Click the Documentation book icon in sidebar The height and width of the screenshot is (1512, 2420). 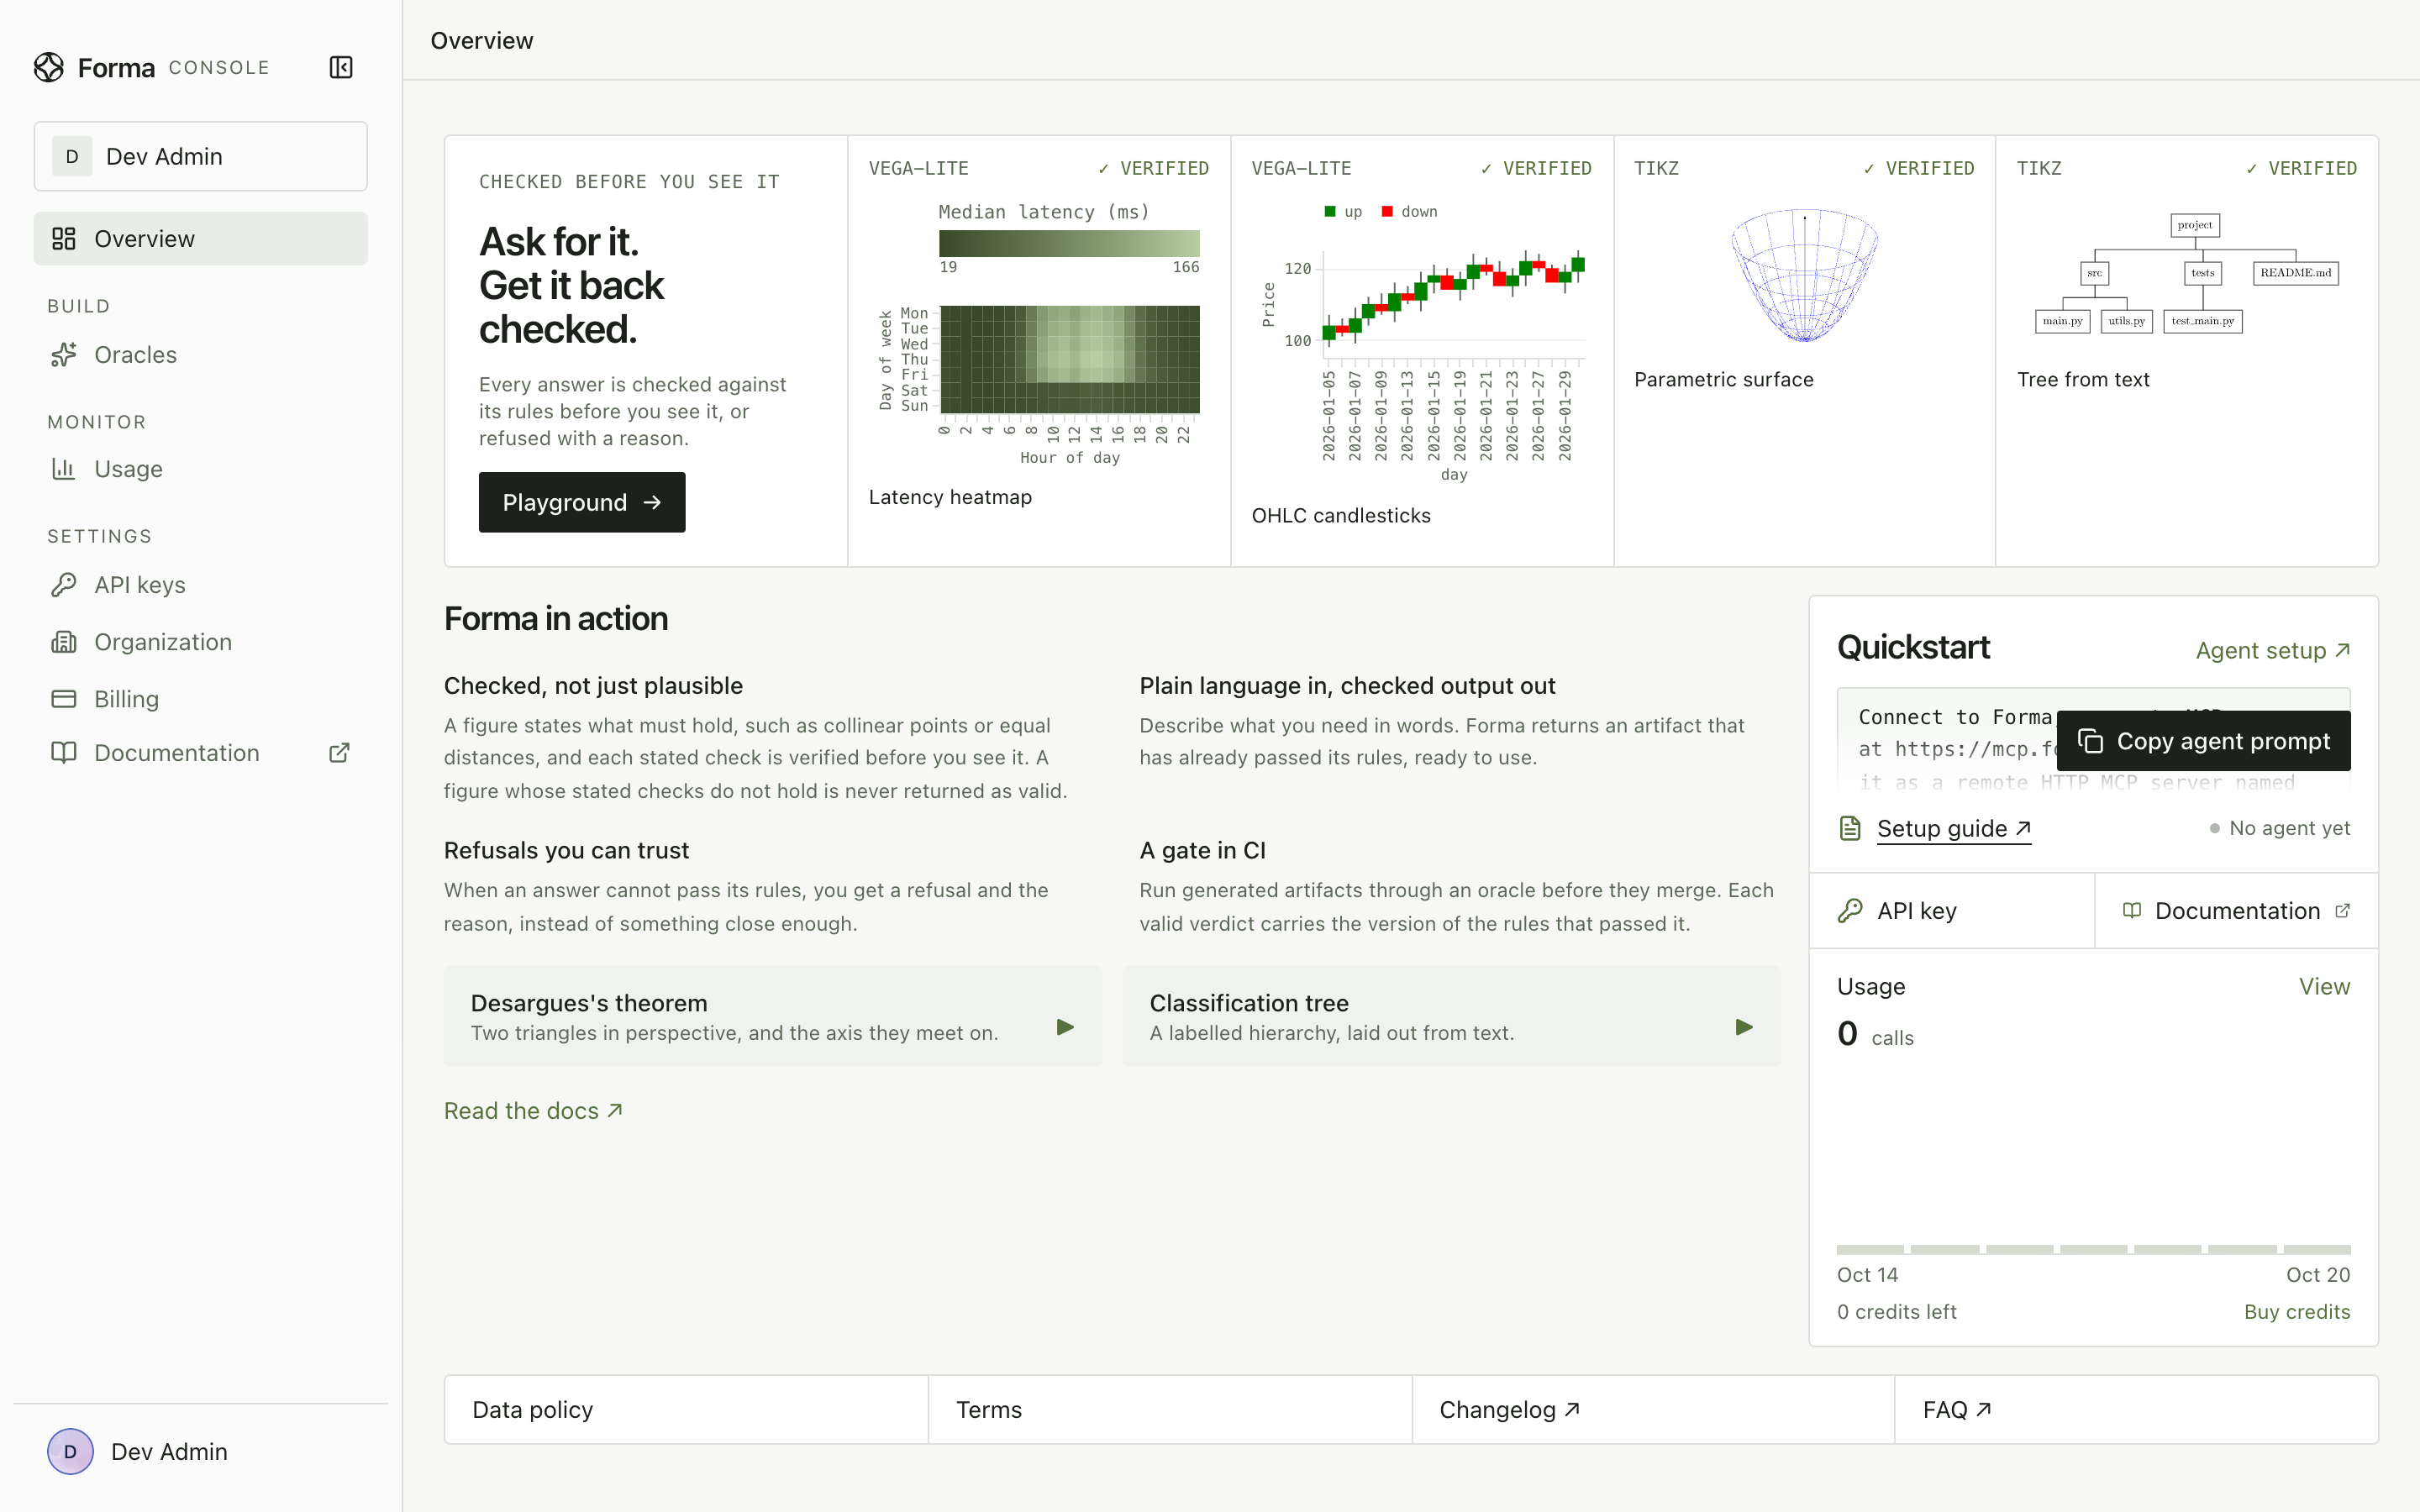64,752
